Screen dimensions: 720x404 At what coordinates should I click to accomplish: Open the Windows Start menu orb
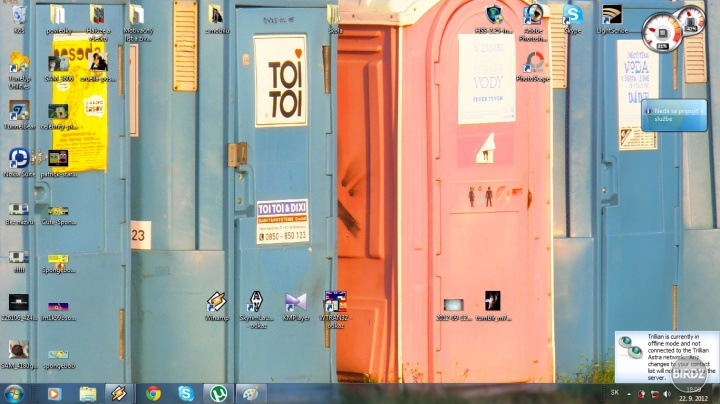click(x=14, y=394)
